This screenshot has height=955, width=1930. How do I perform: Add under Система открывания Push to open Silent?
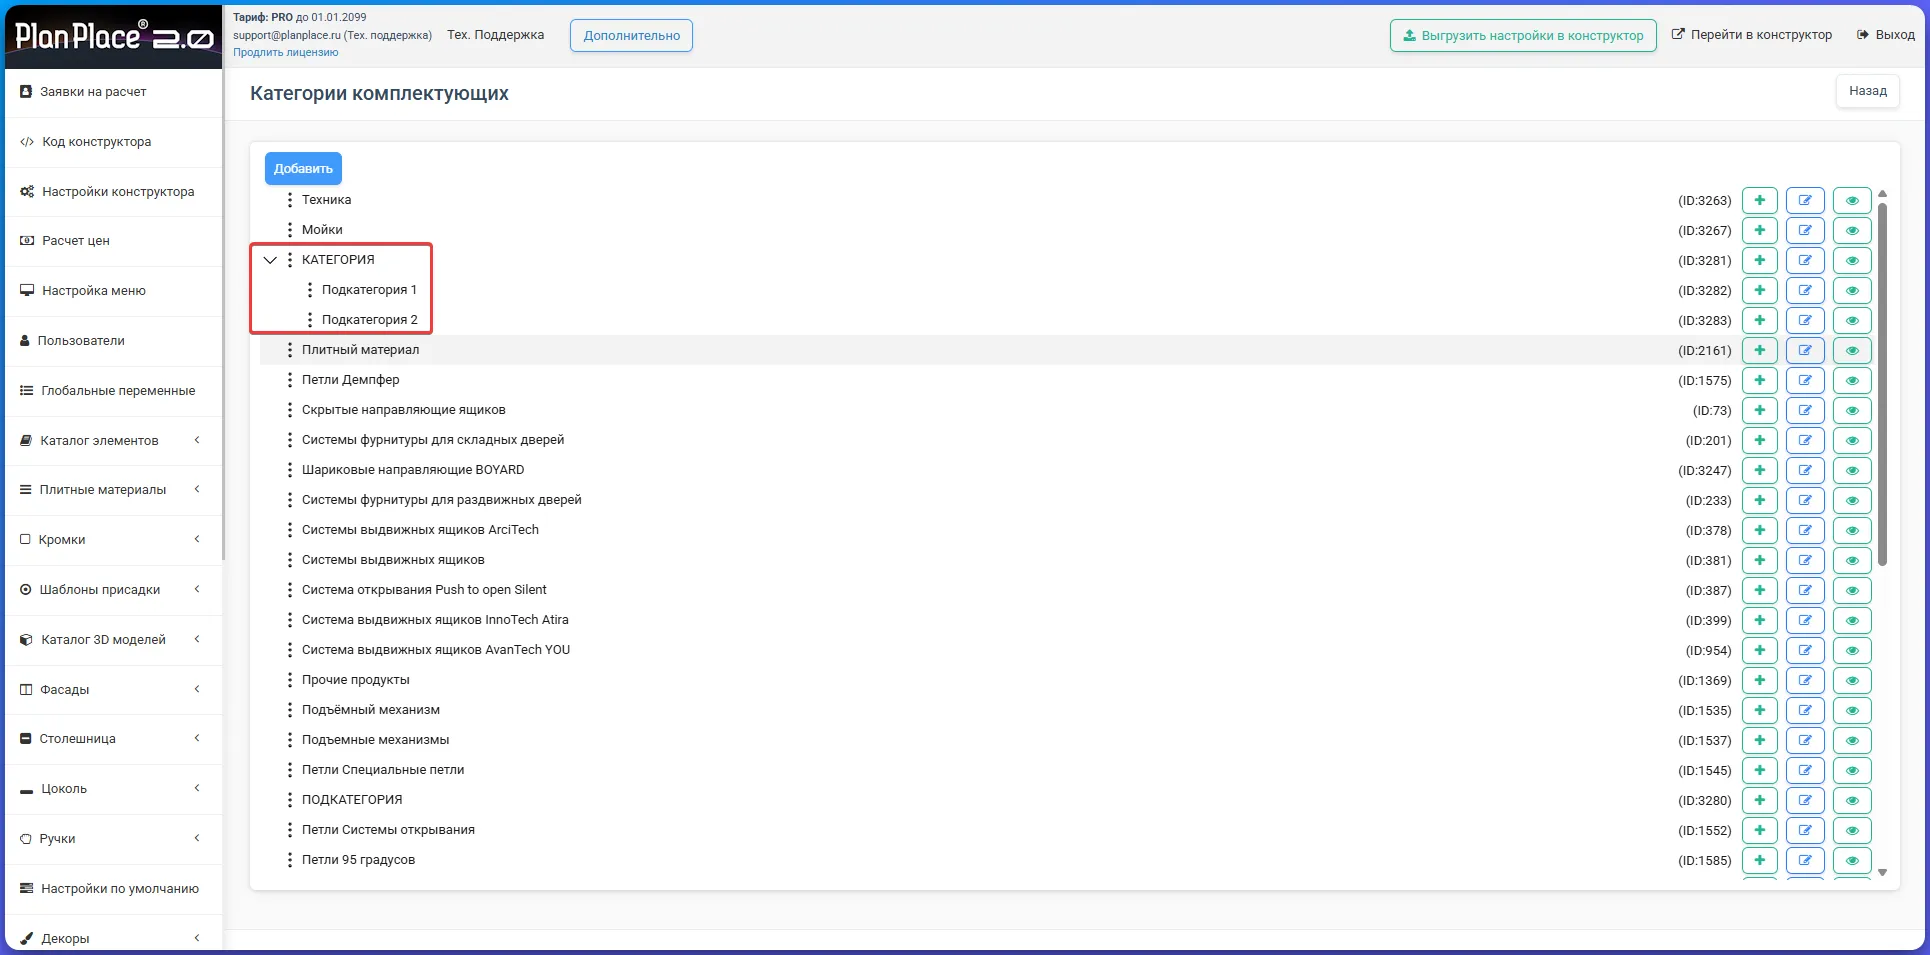pyautogui.click(x=1759, y=590)
